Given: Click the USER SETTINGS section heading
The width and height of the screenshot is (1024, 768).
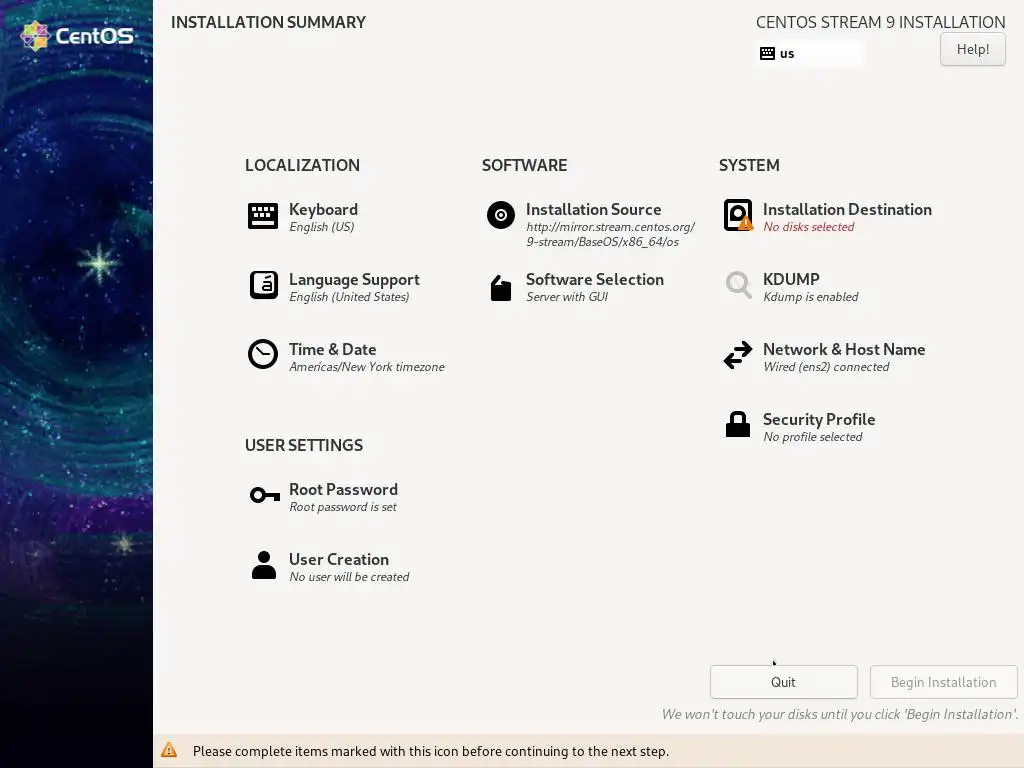Looking at the screenshot, I should point(304,445).
